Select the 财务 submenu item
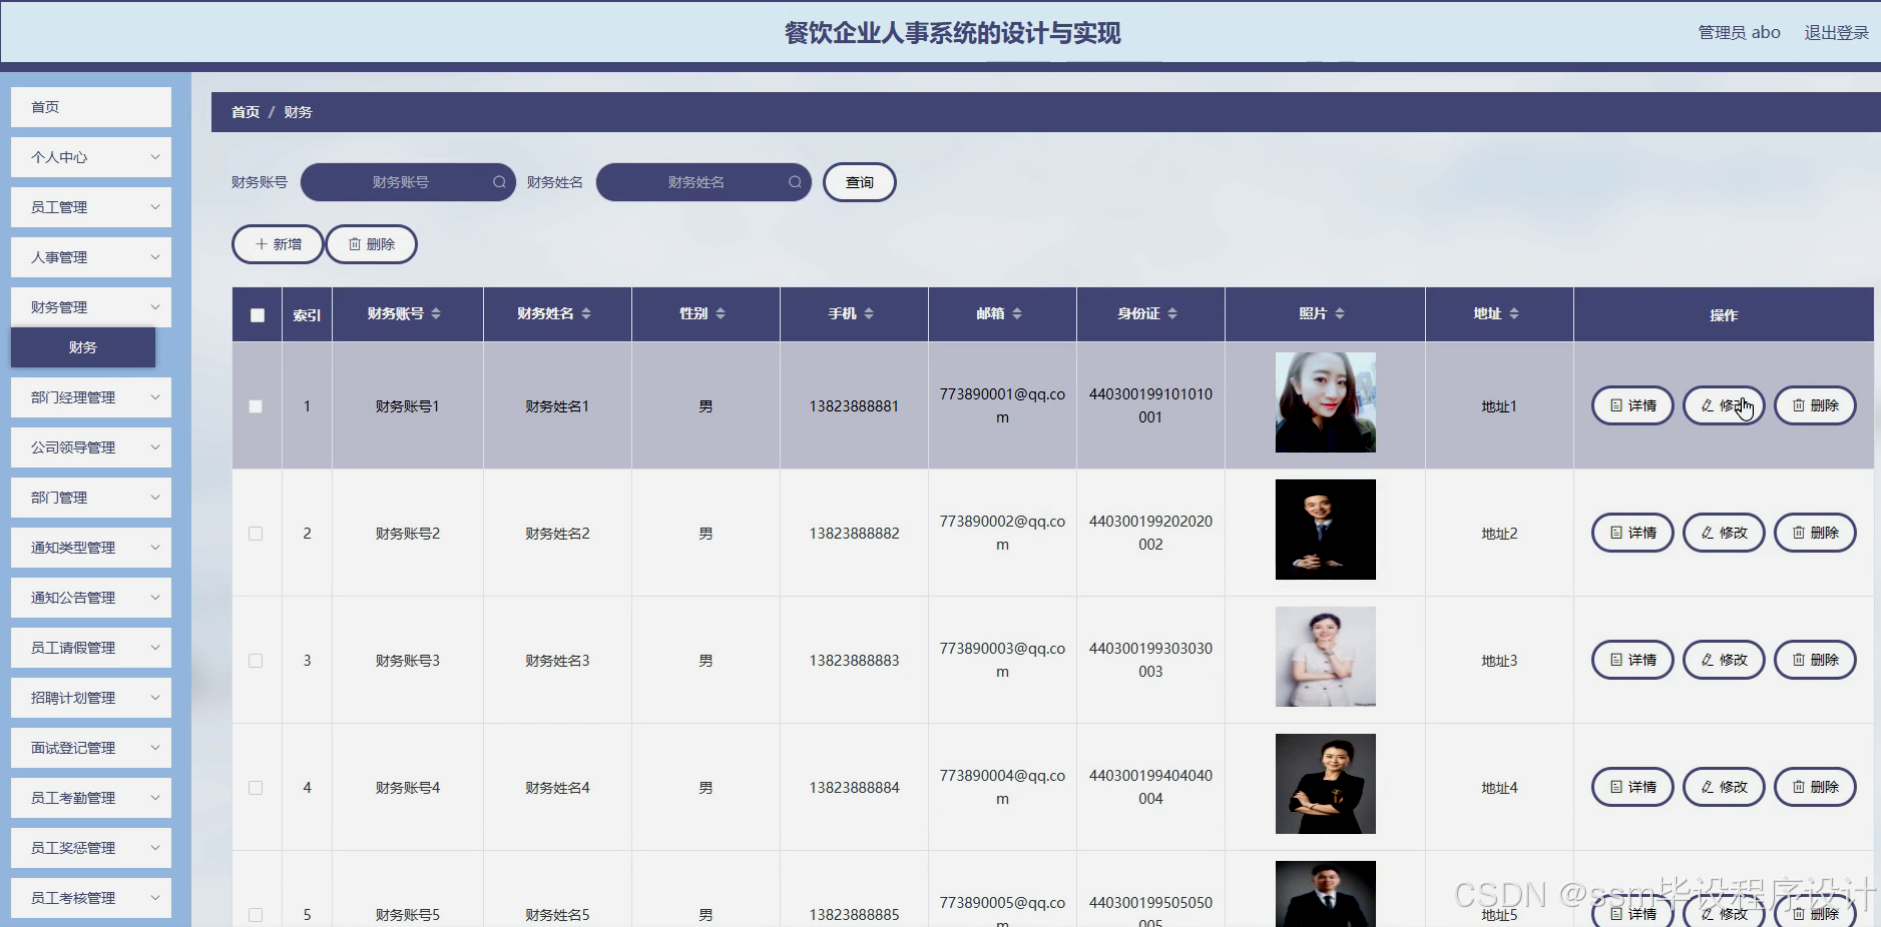The image size is (1881, 927). [x=83, y=347]
